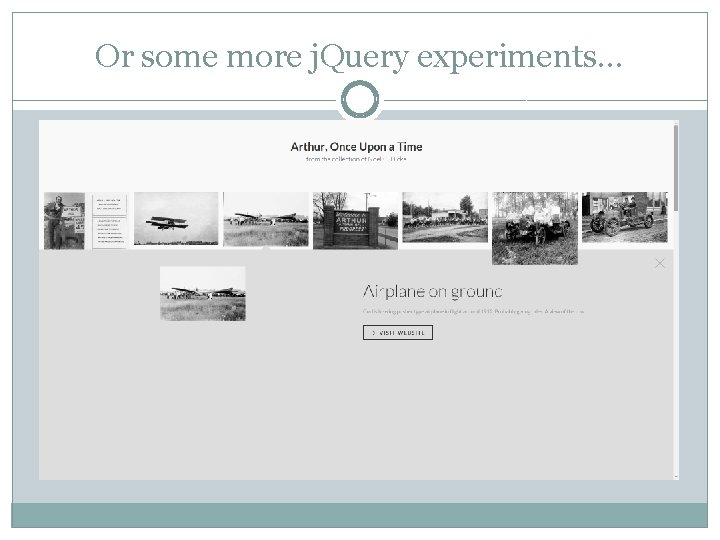Viewport: 720px width, 540px height.
Task: Click the airplane description paragraph
Action: pyautogui.click(x=473, y=311)
